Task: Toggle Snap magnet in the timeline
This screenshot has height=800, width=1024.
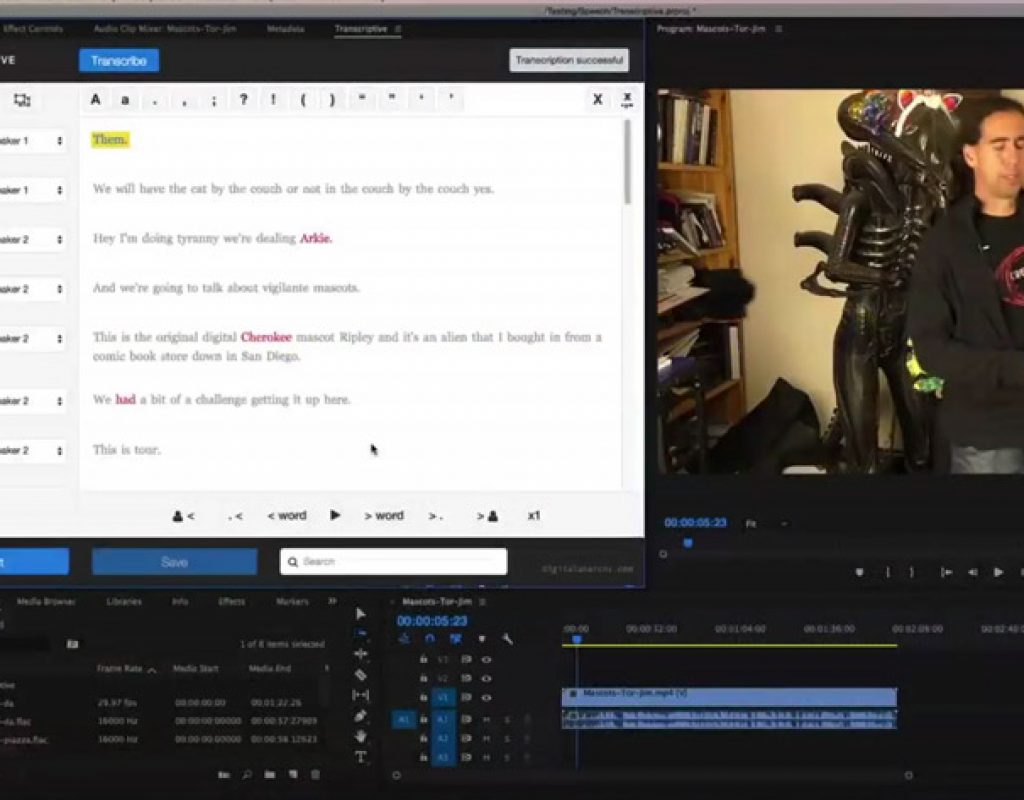Action: (x=430, y=639)
